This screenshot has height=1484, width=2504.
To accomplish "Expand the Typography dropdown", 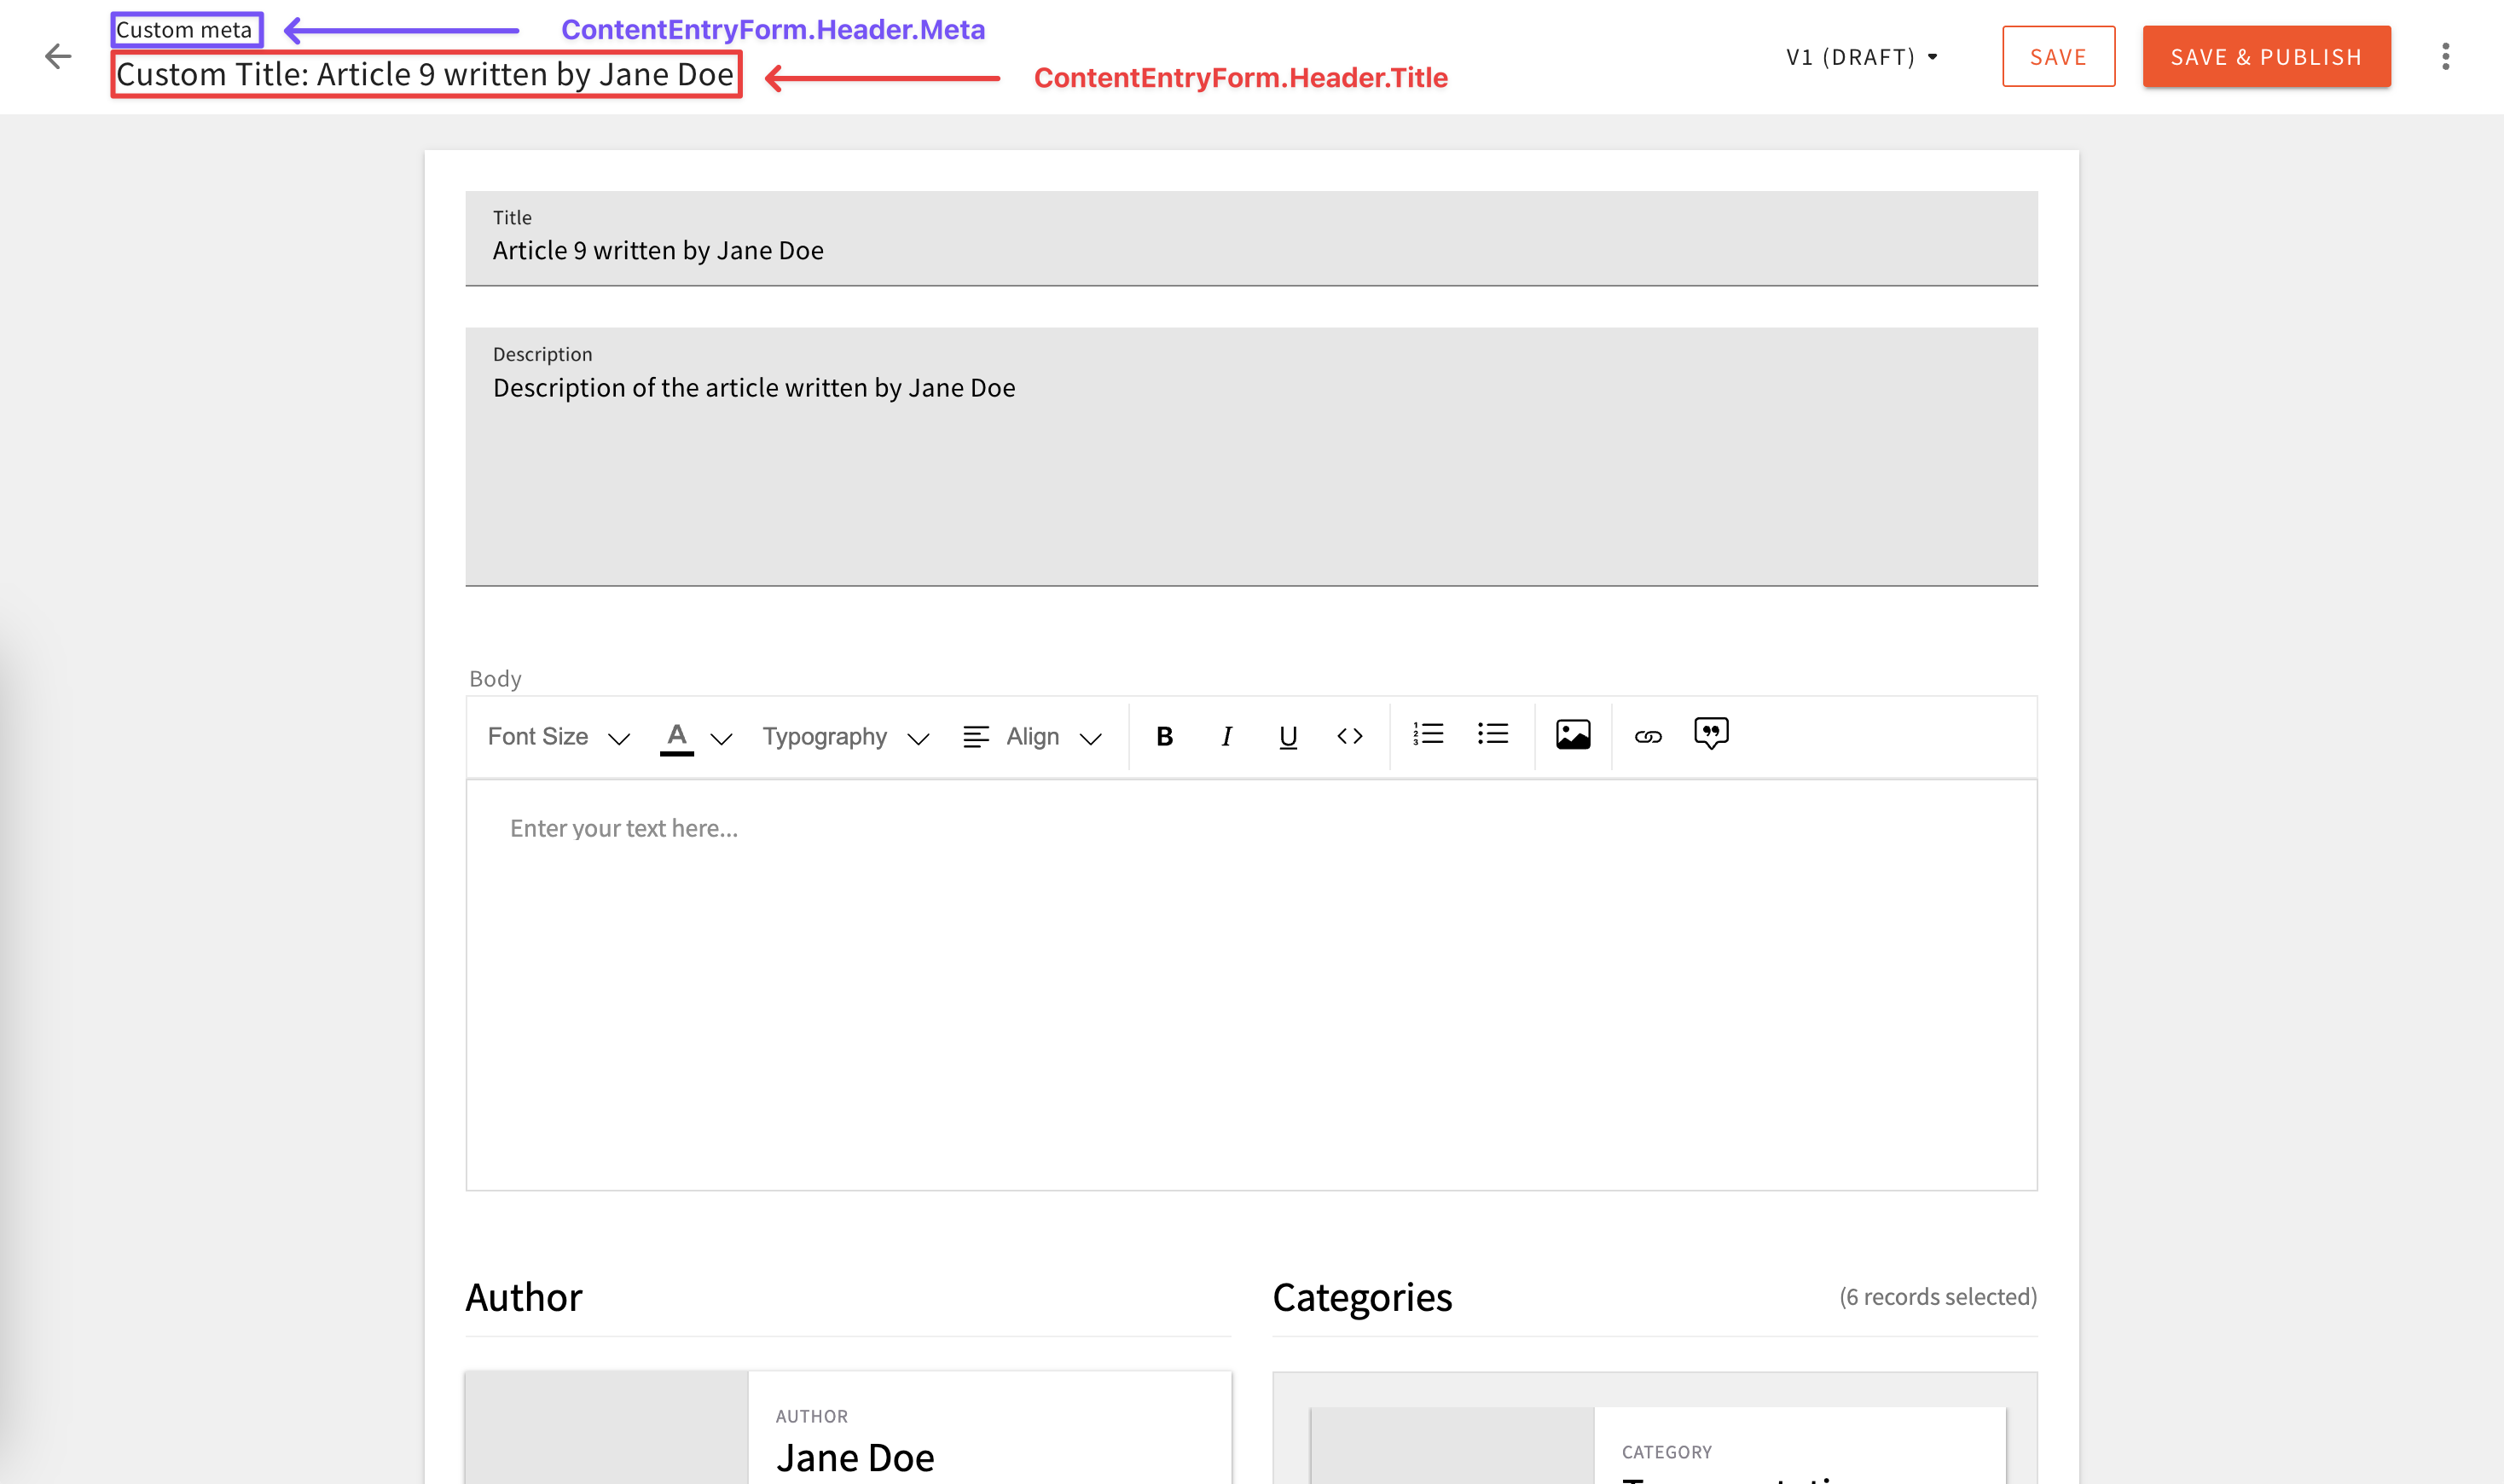I will point(845,737).
